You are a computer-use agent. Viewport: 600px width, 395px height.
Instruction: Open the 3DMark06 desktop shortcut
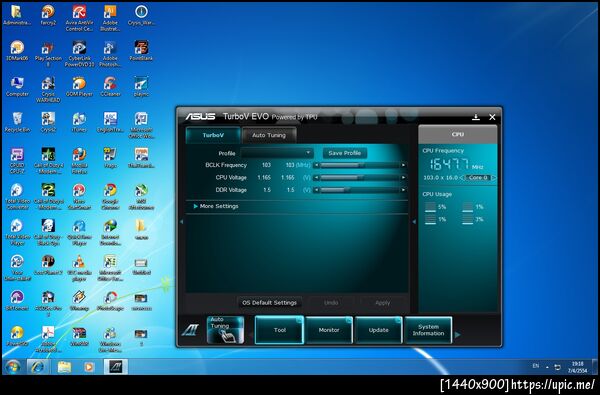coord(17,51)
